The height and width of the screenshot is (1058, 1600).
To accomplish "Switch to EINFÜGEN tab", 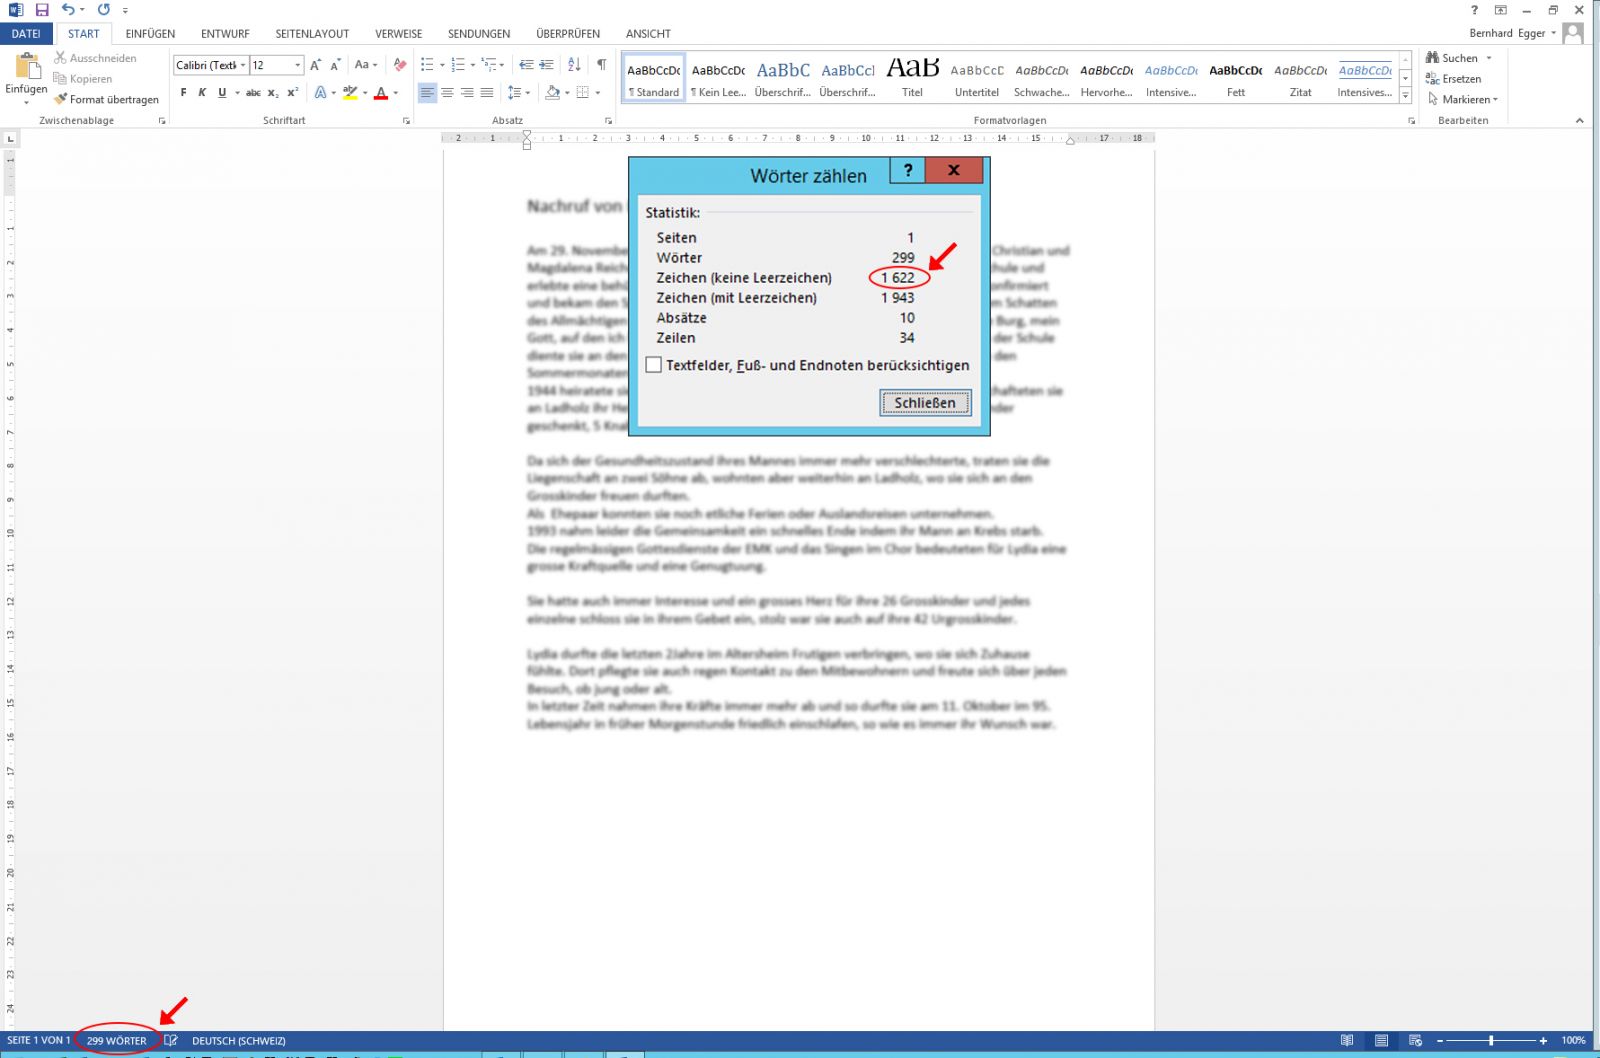I will [x=150, y=33].
